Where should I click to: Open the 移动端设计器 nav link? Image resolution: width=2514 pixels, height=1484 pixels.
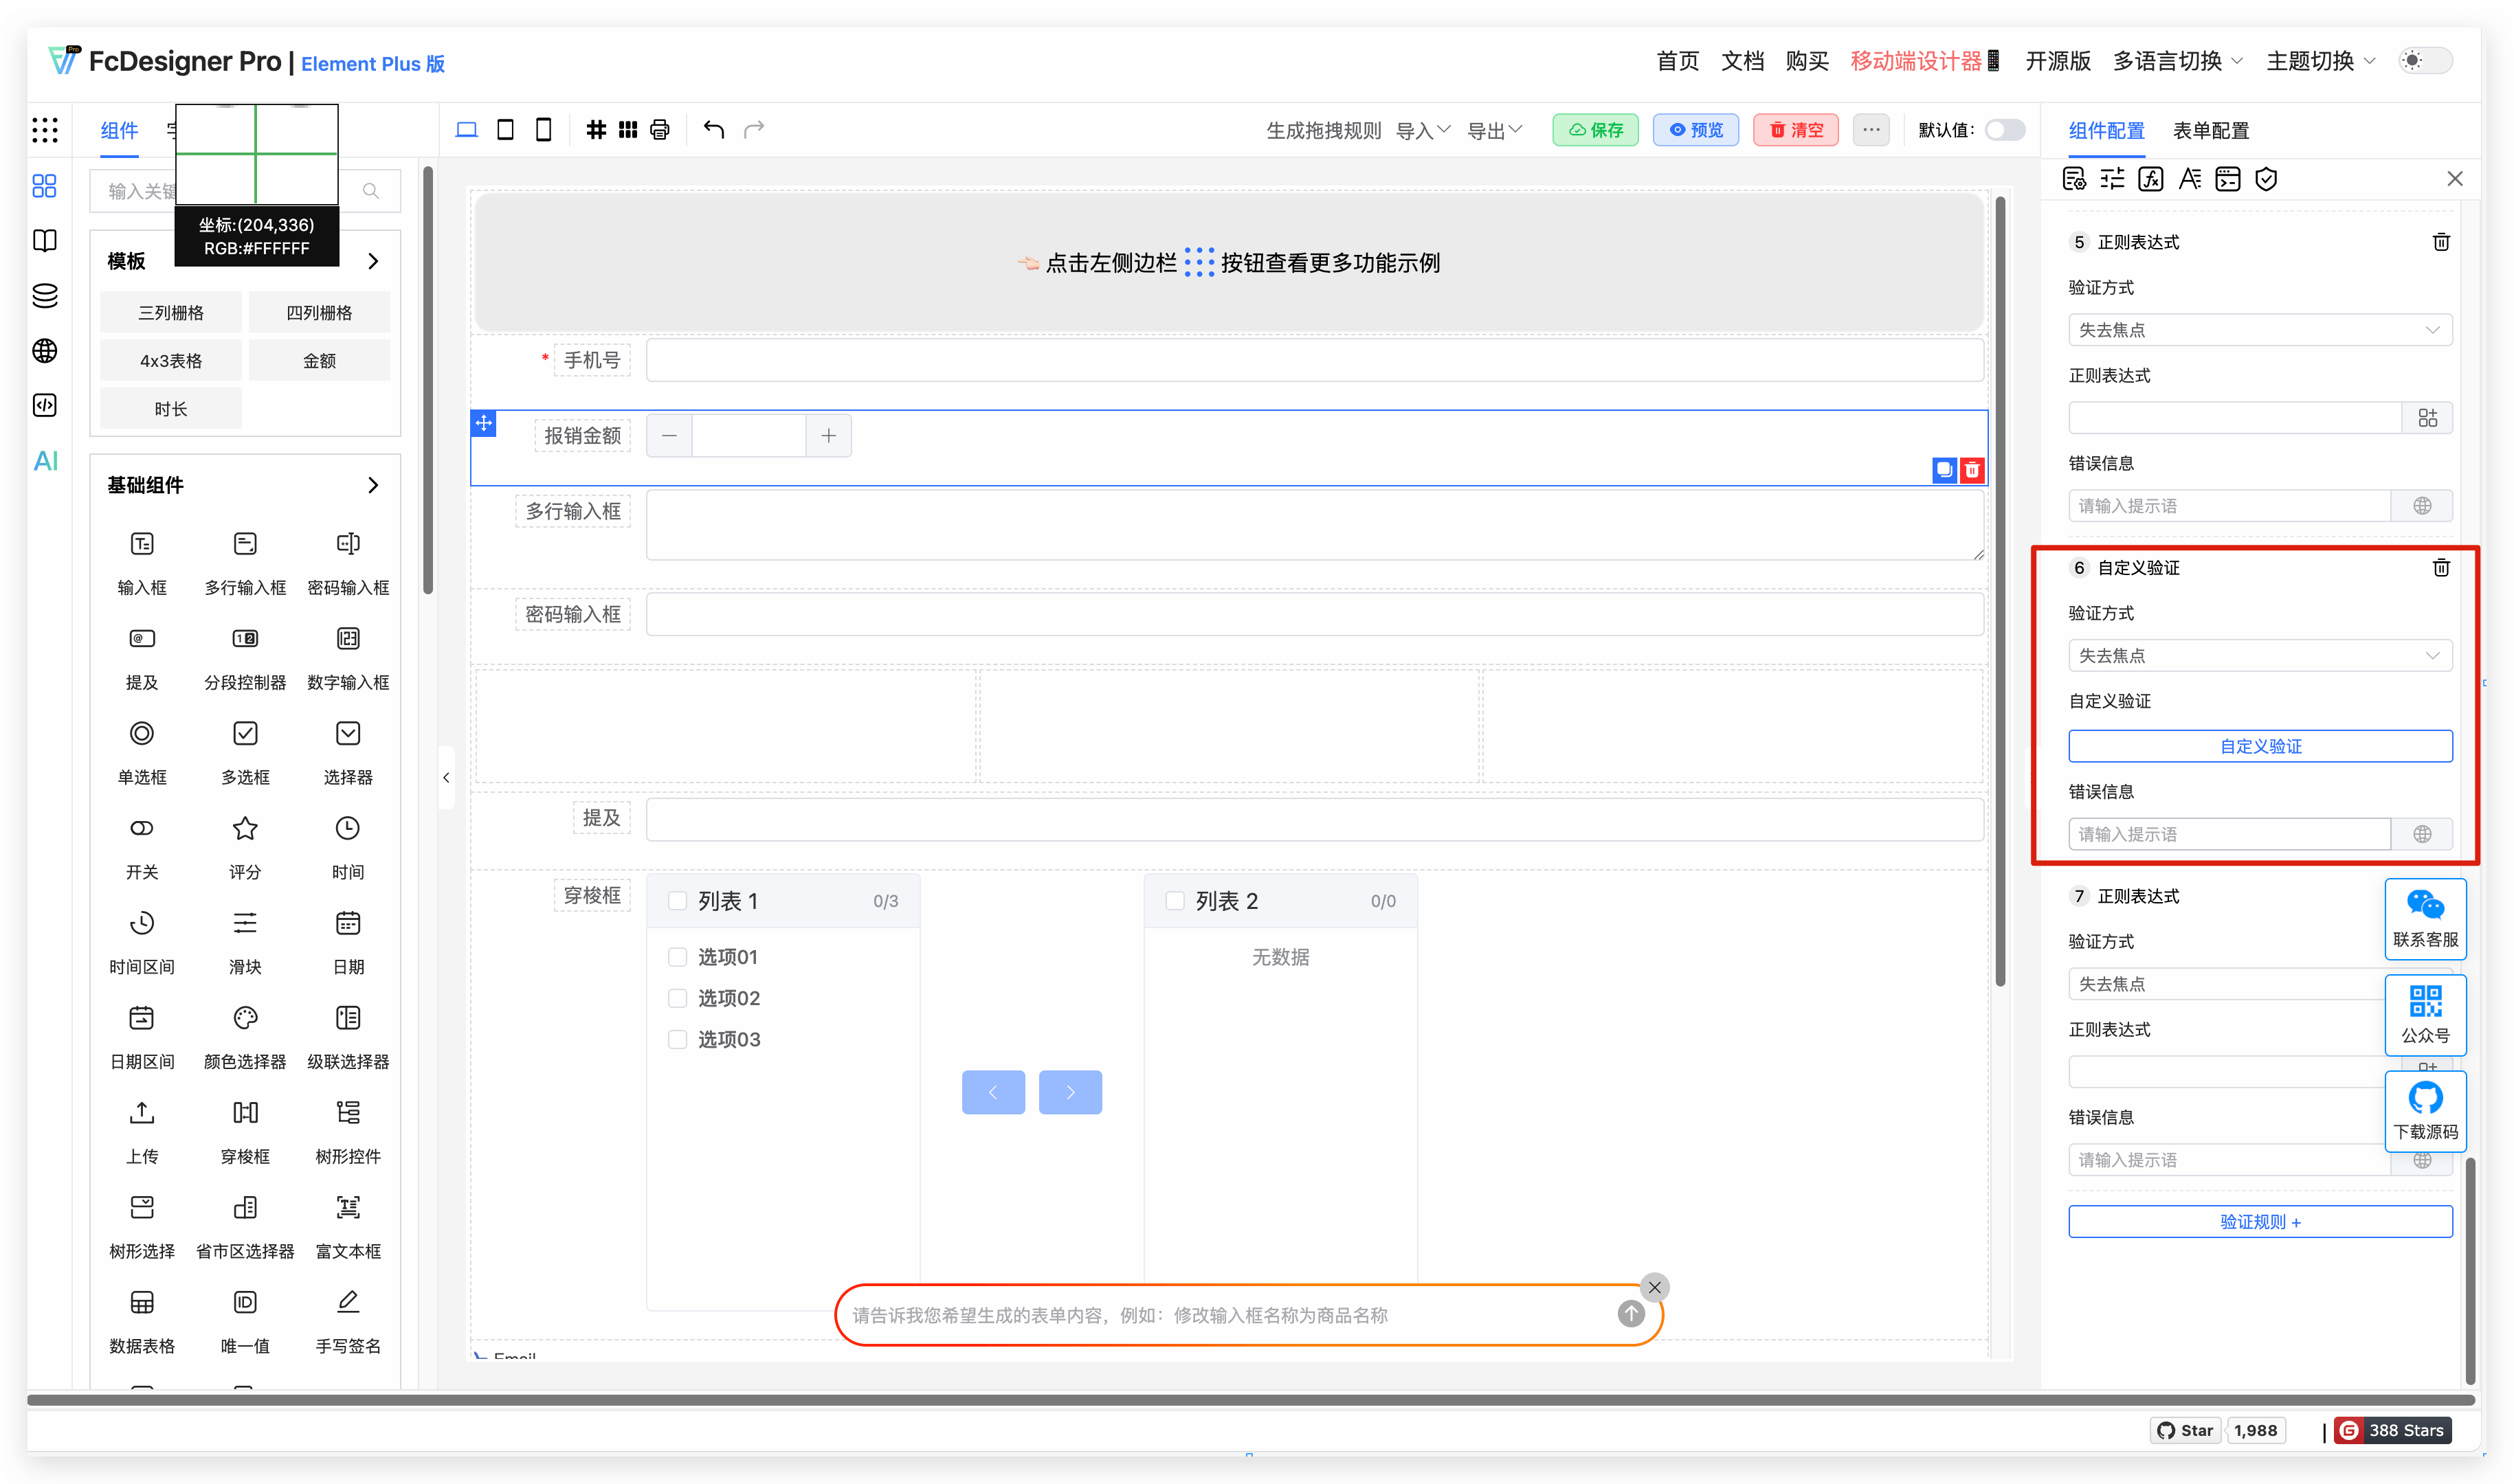click(1925, 61)
